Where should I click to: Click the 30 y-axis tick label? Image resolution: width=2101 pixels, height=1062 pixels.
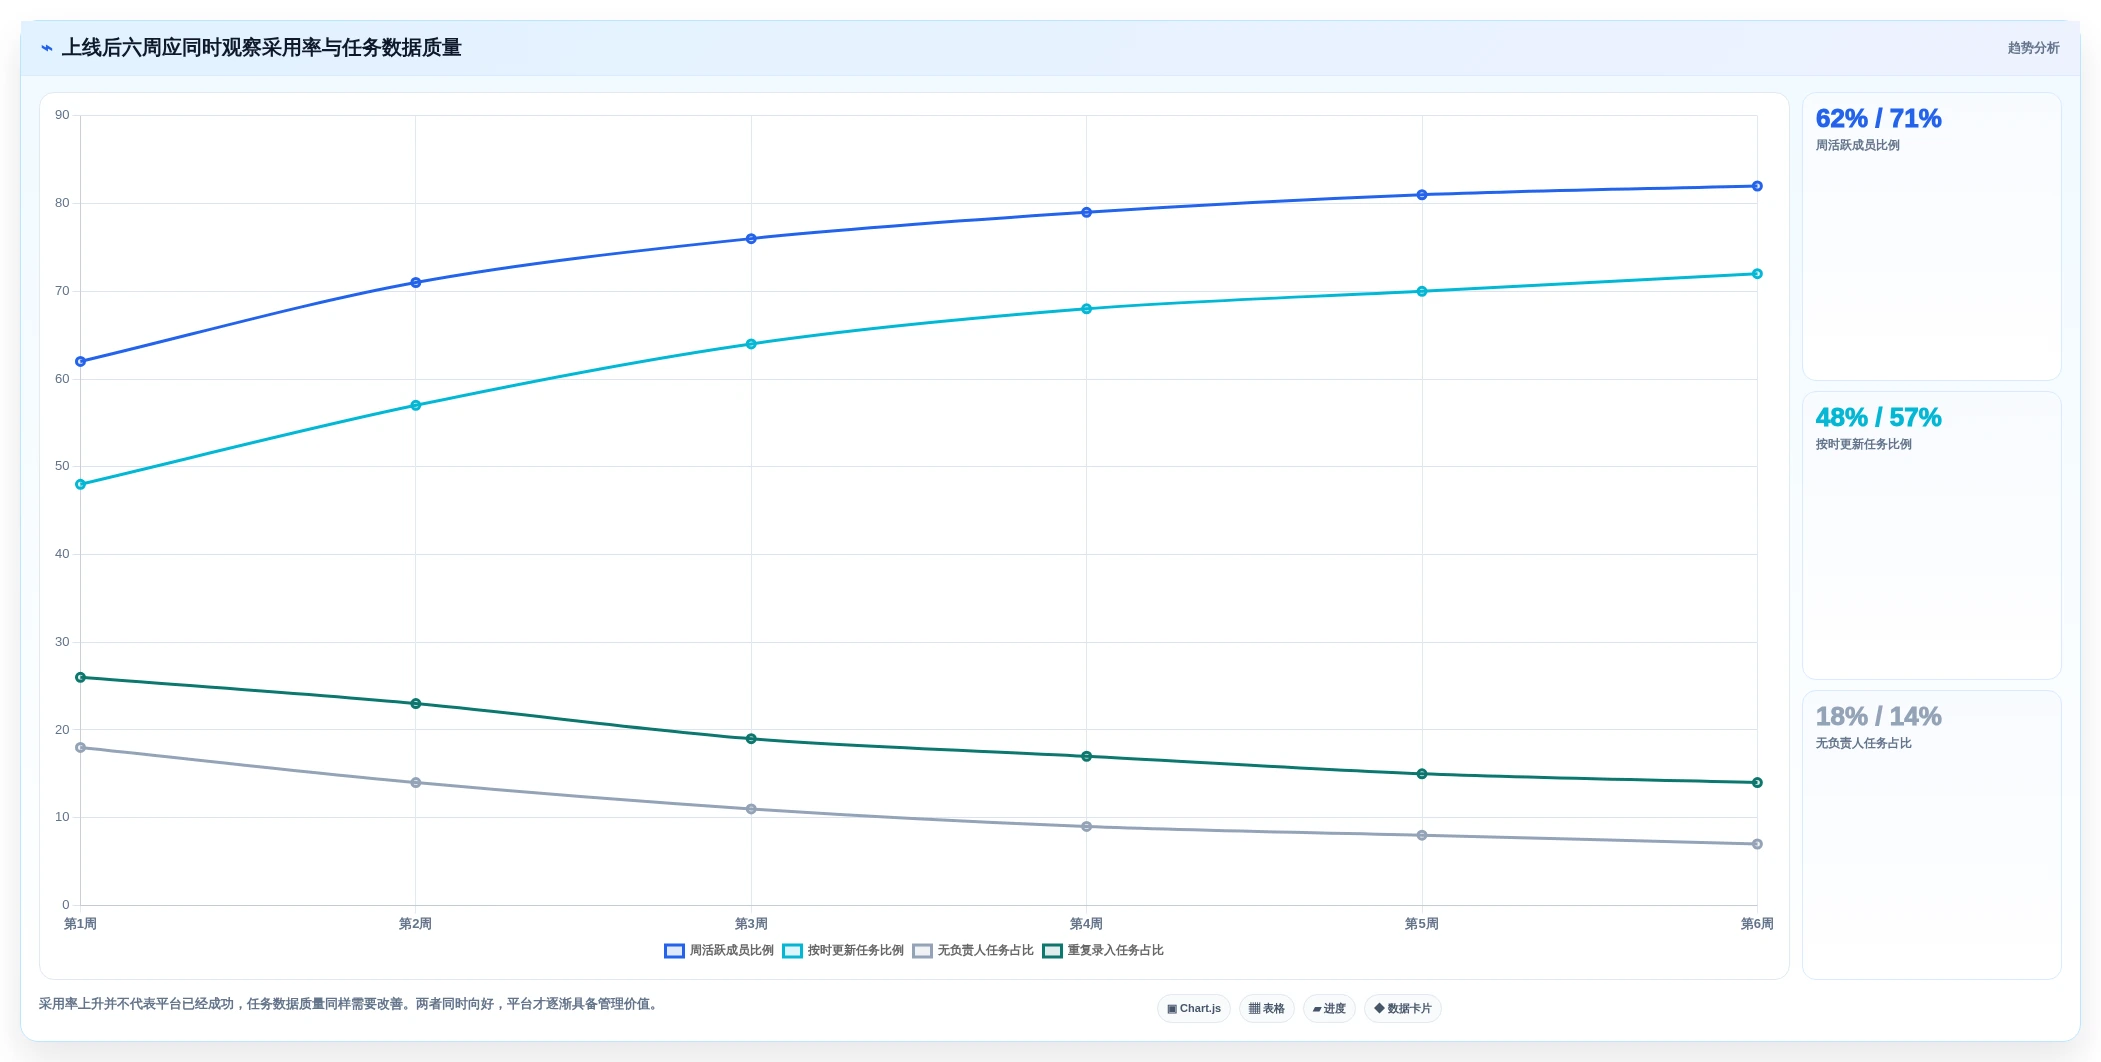tap(62, 642)
